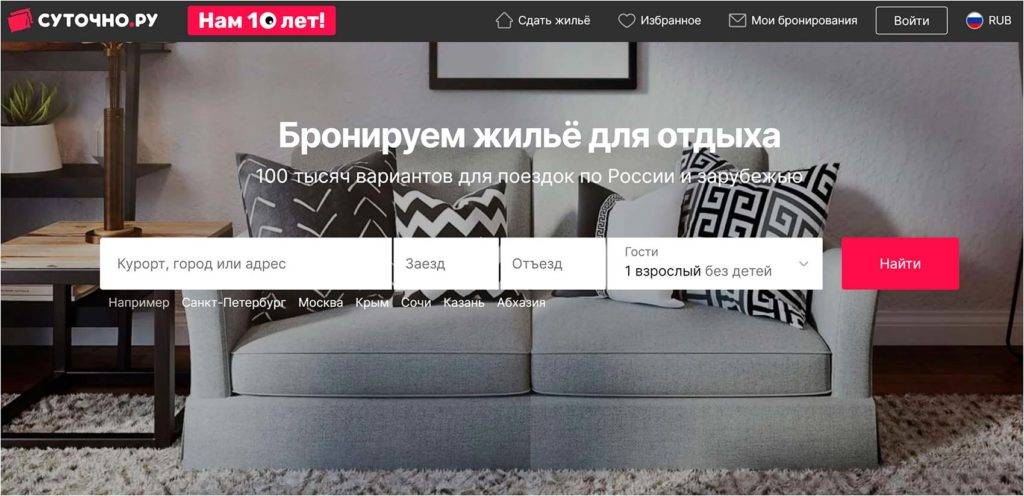This screenshot has height=496, width=1024.
Task: Expand the Гости dropdown chevron
Action: click(x=804, y=264)
